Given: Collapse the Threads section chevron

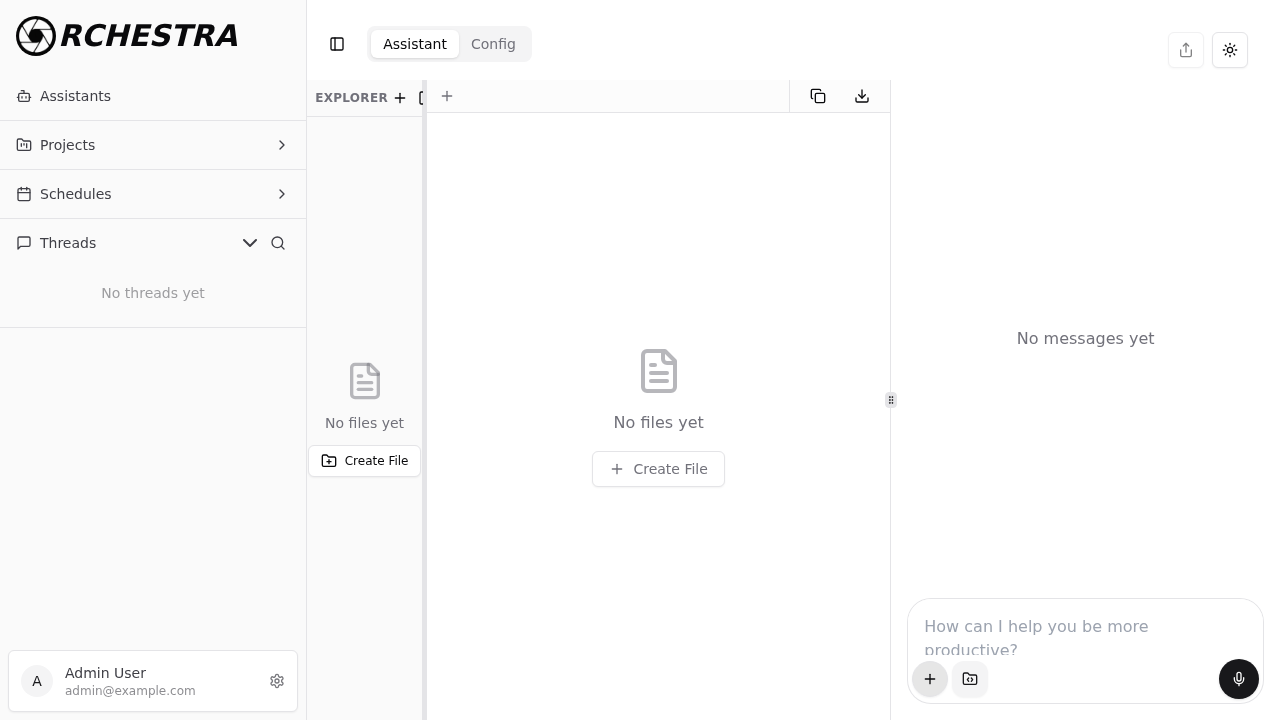Looking at the screenshot, I should pyautogui.click(x=250, y=243).
